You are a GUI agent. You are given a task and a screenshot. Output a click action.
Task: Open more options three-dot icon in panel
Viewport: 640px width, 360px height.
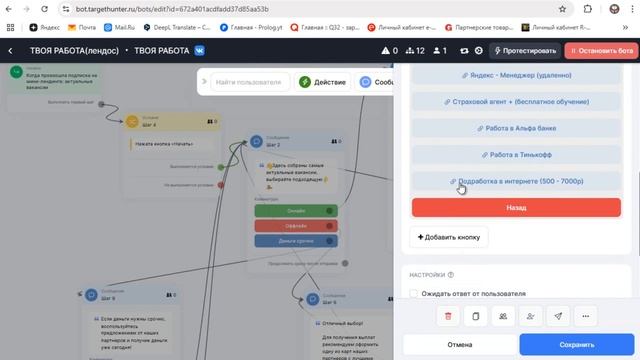(586, 316)
